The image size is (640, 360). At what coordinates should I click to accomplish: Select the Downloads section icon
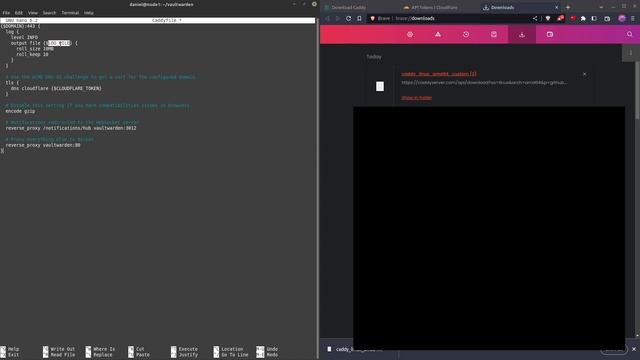(522, 34)
